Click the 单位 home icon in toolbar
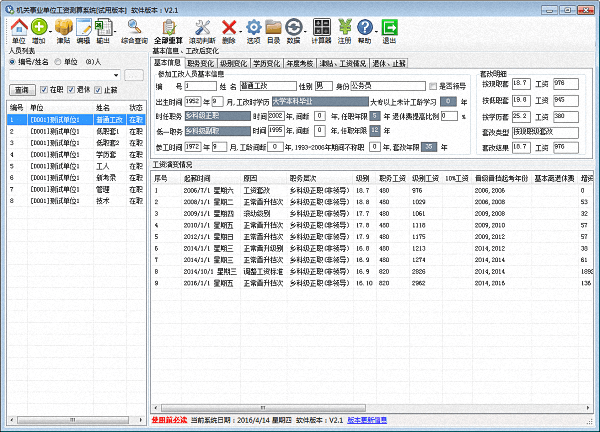This screenshot has width=600, height=432. tap(19, 29)
